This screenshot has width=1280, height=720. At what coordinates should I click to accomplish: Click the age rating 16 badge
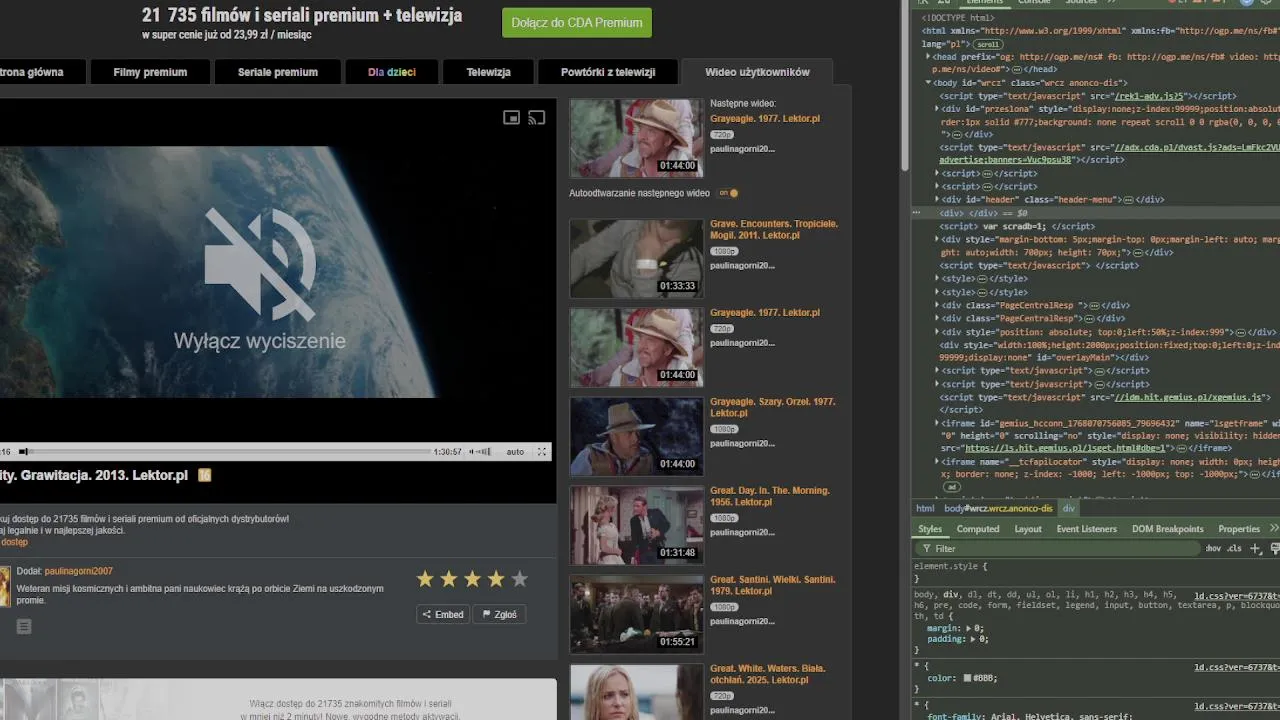[205, 475]
